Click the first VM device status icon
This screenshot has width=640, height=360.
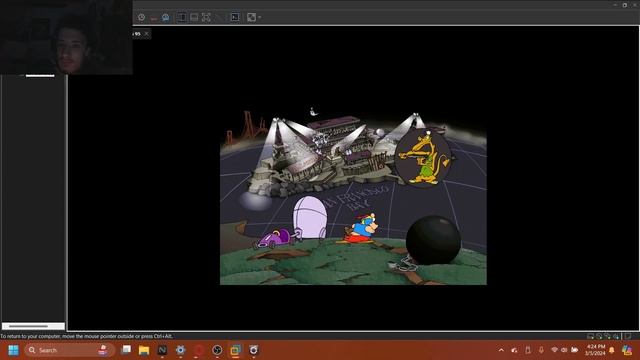(x=590, y=336)
